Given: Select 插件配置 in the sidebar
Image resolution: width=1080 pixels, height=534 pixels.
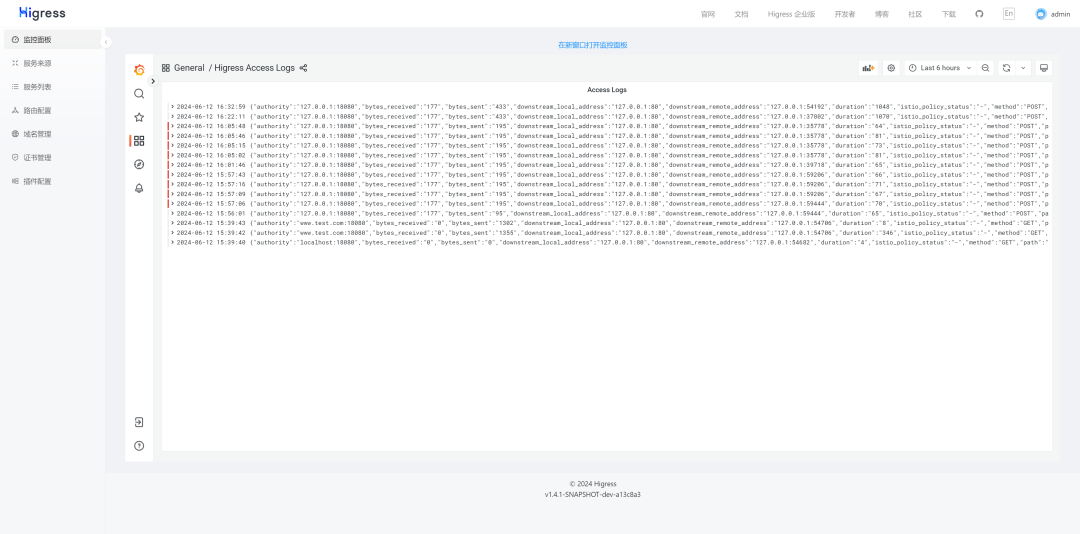Looking at the screenshot, I should coord(52,181).
